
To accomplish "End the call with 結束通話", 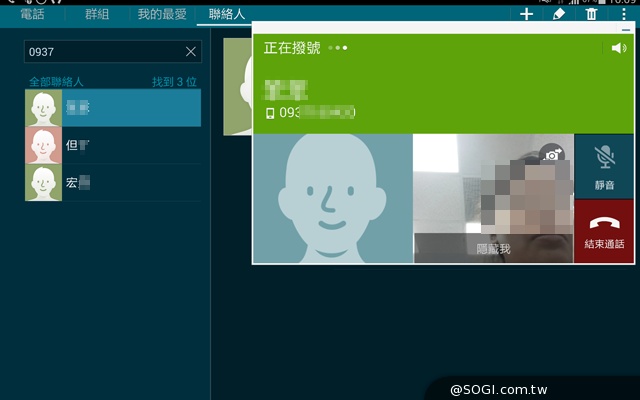I will point(604,231).
